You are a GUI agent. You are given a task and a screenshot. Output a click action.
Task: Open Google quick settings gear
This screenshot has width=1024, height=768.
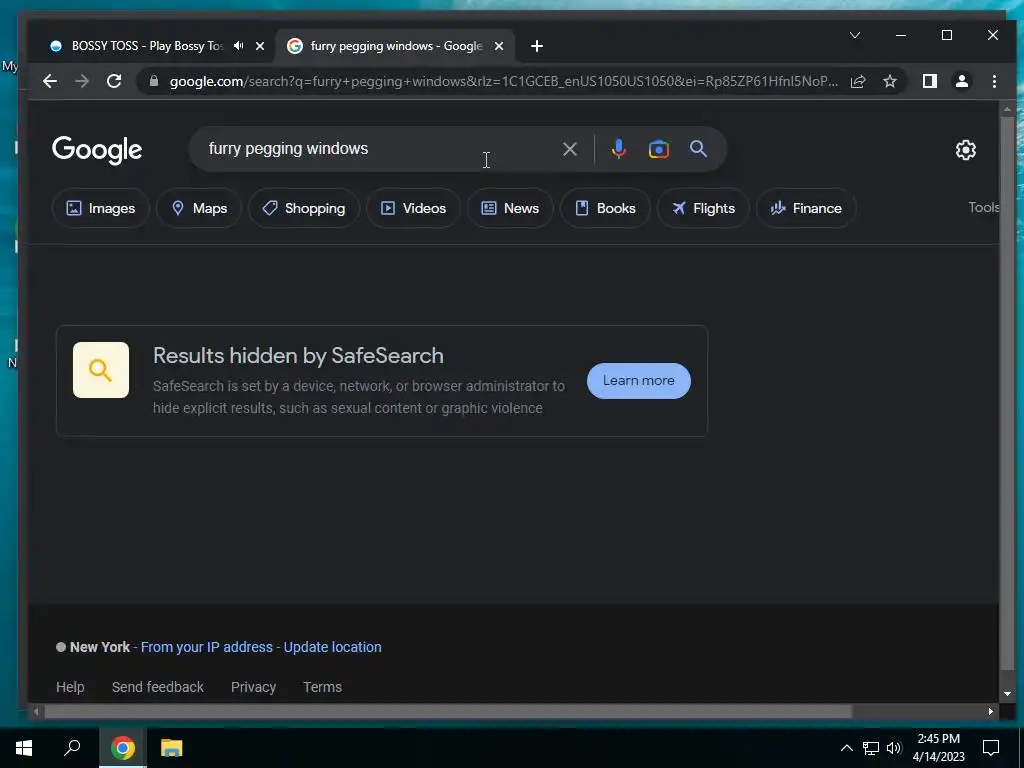pyautogui.click(x=965, y=150)
